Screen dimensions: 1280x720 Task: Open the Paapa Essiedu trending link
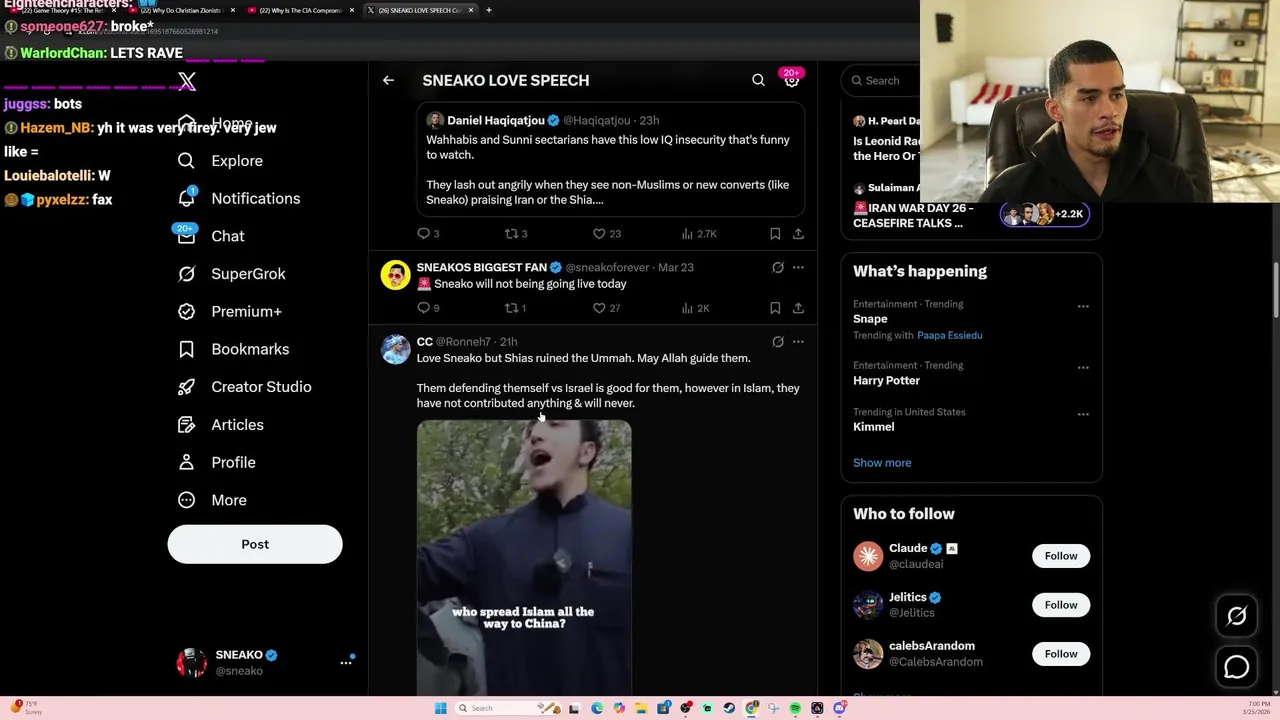point(949,335)
